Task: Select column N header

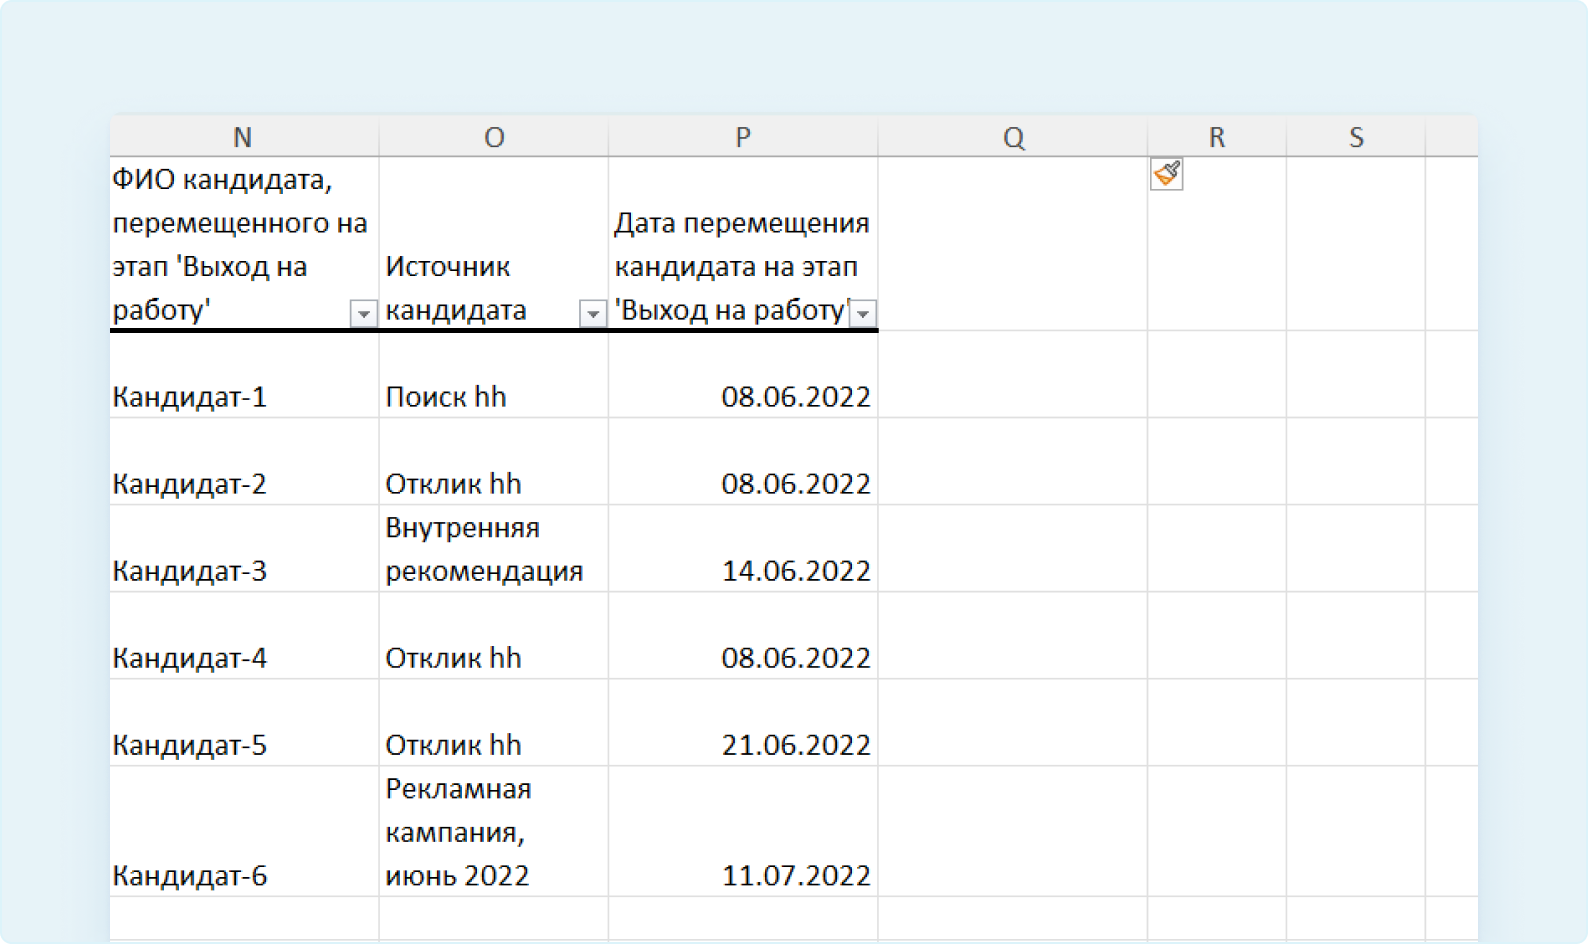Action: [243, 137]
